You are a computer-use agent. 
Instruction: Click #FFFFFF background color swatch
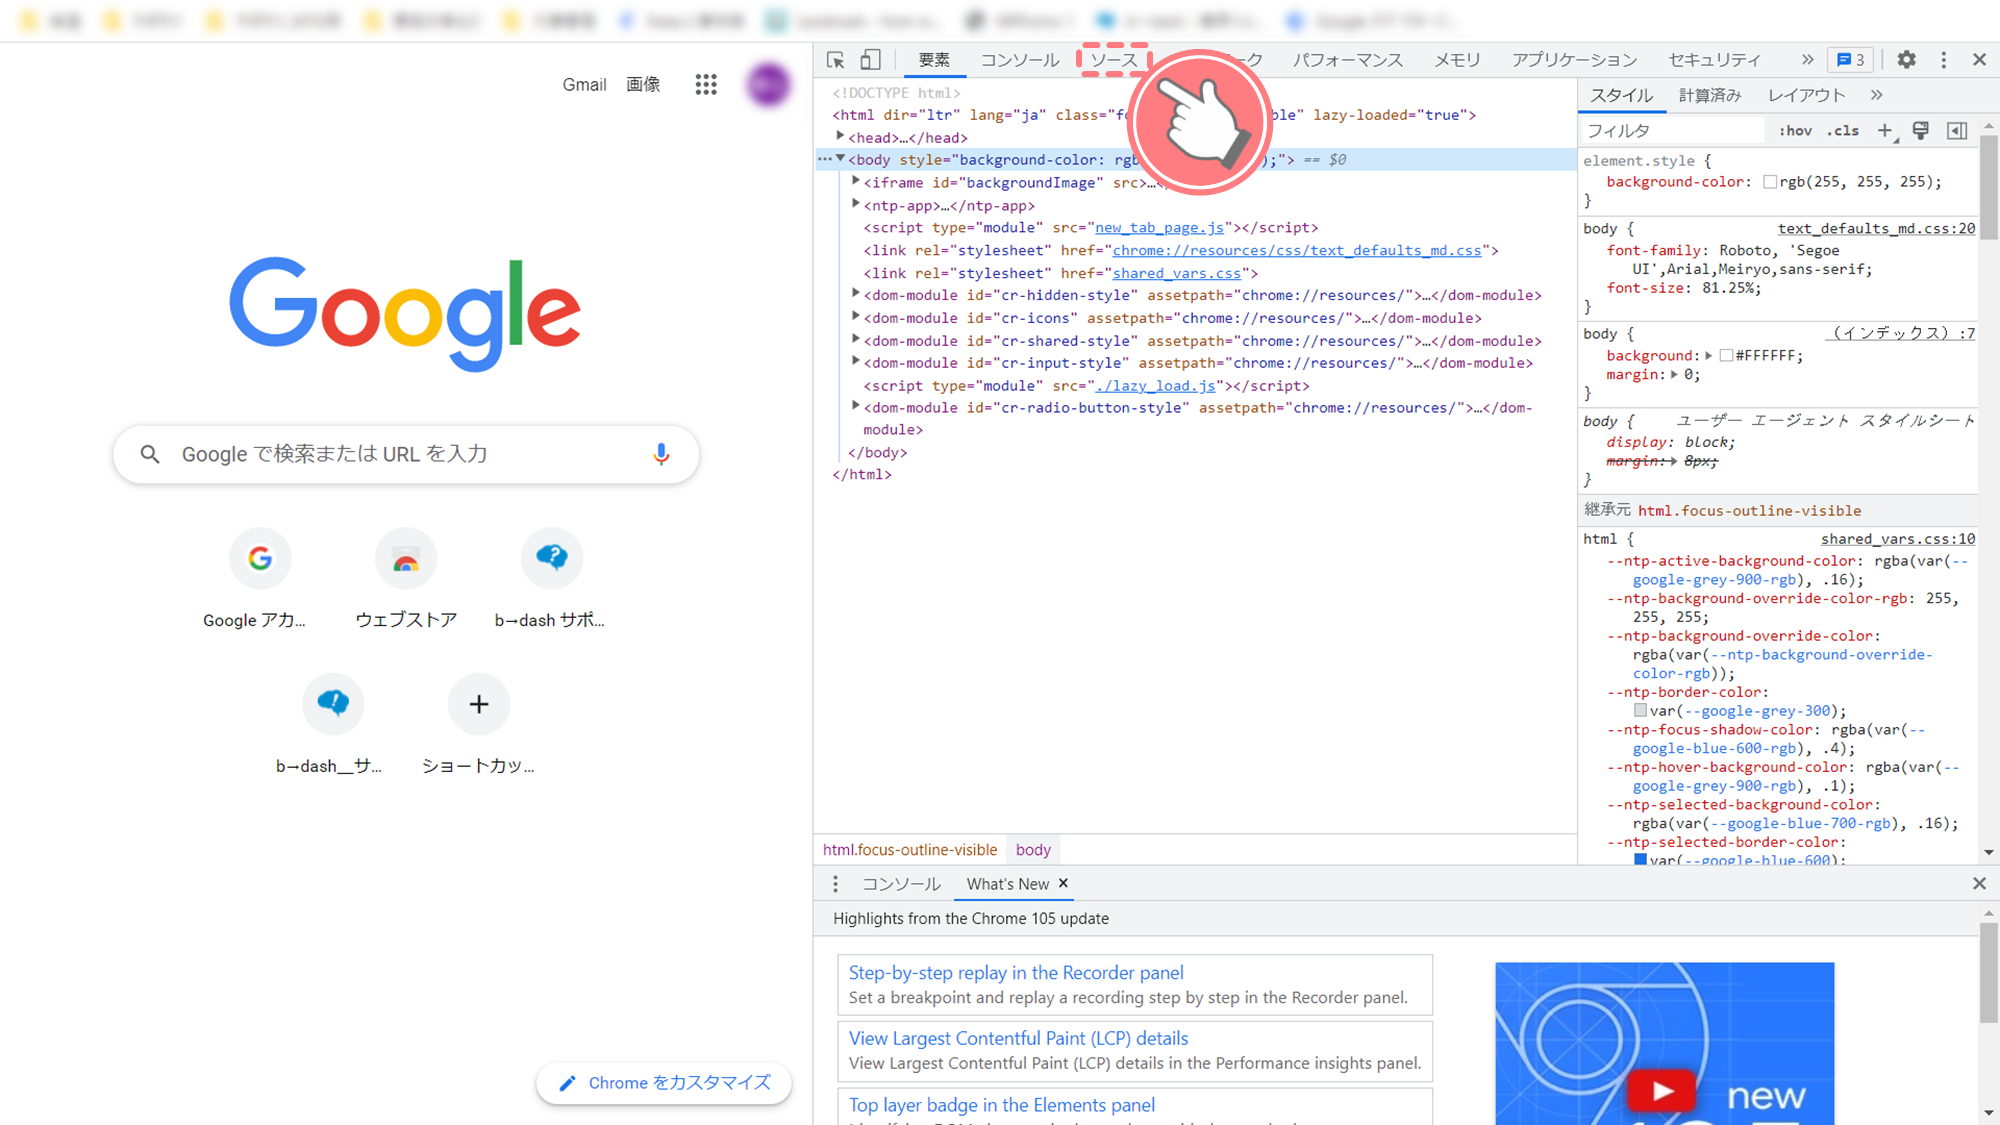[x=1726, y=356]
